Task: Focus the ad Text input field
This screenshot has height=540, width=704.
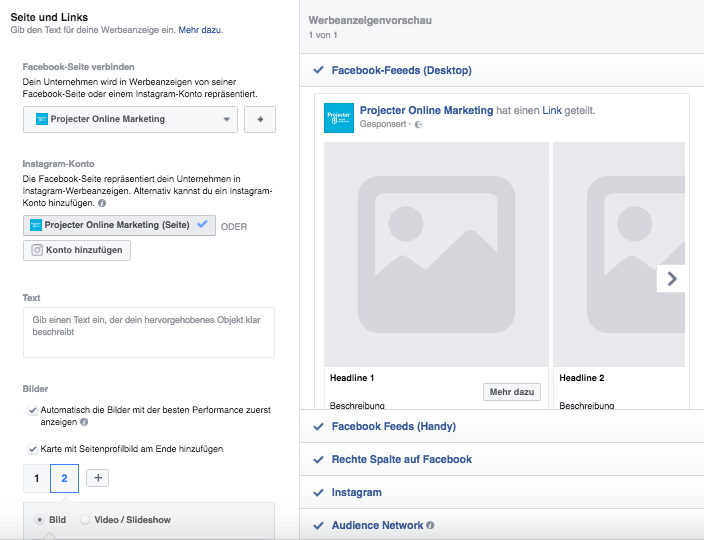Action: point(149,332)
